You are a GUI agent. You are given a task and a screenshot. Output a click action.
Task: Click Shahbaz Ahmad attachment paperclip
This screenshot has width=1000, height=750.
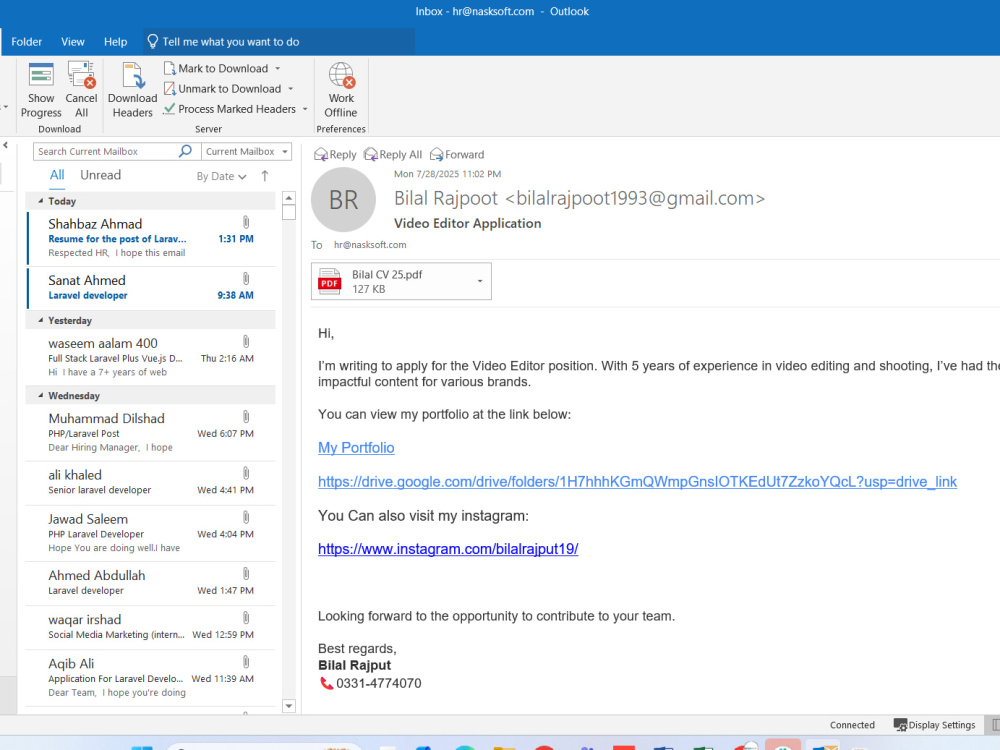246,222
